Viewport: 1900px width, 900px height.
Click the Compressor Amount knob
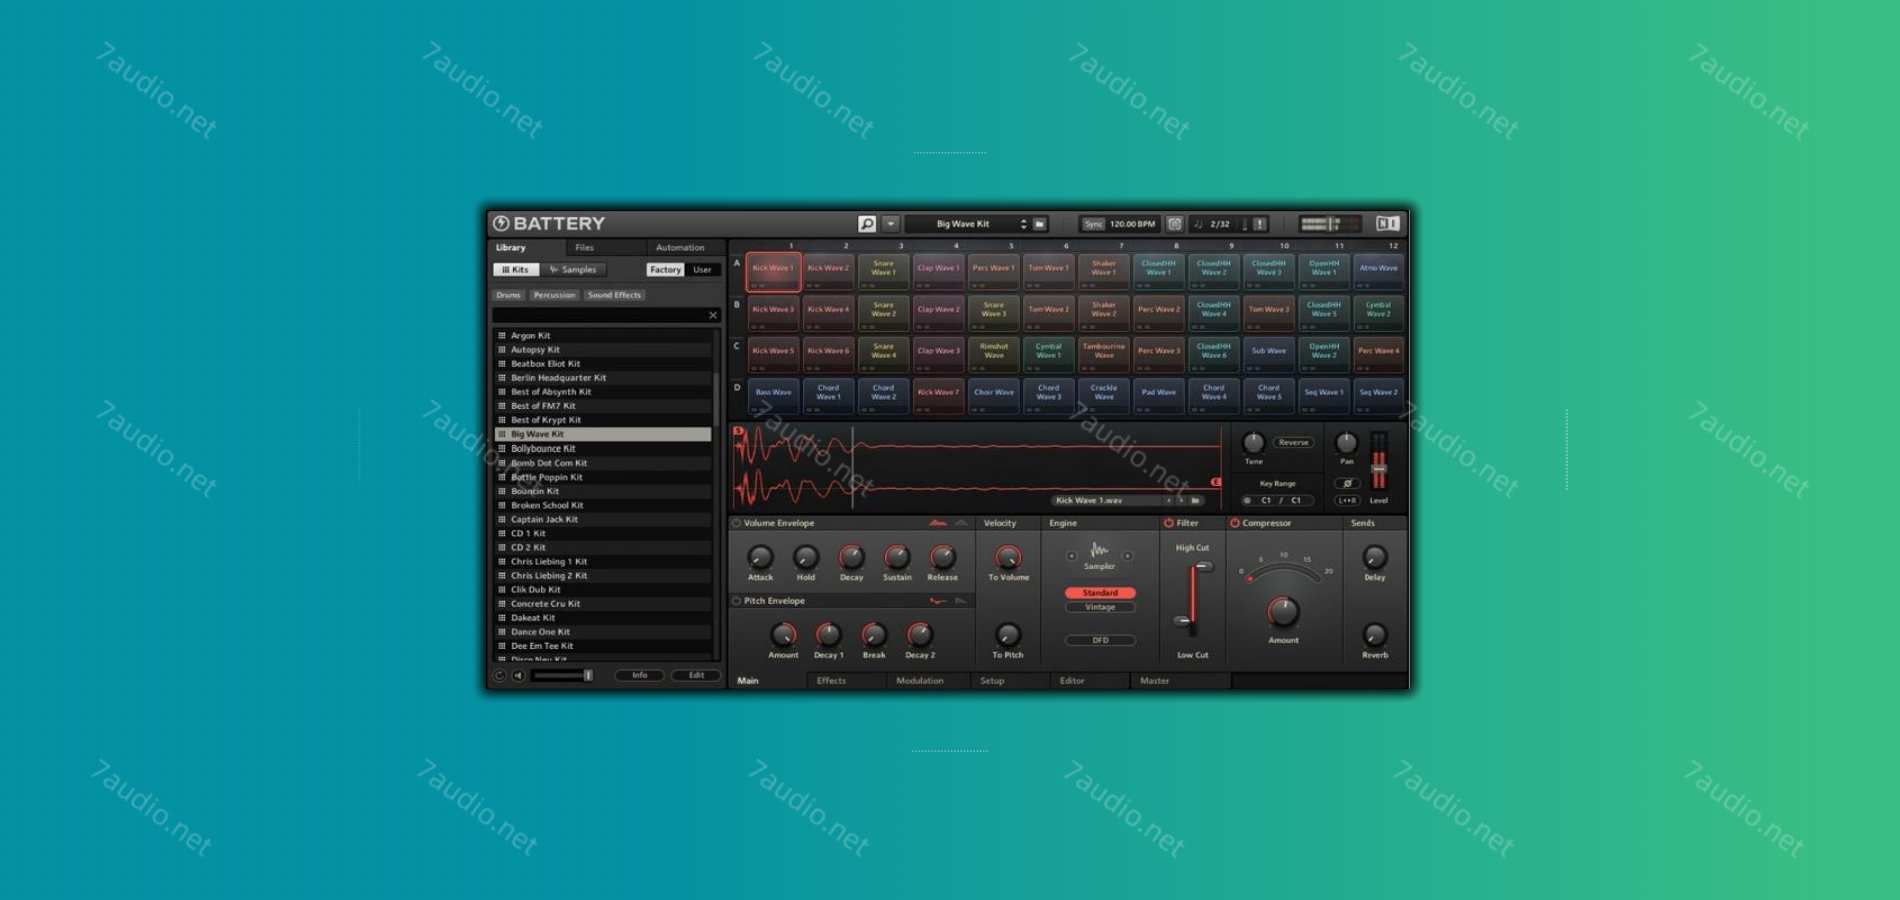point(1283,611)
